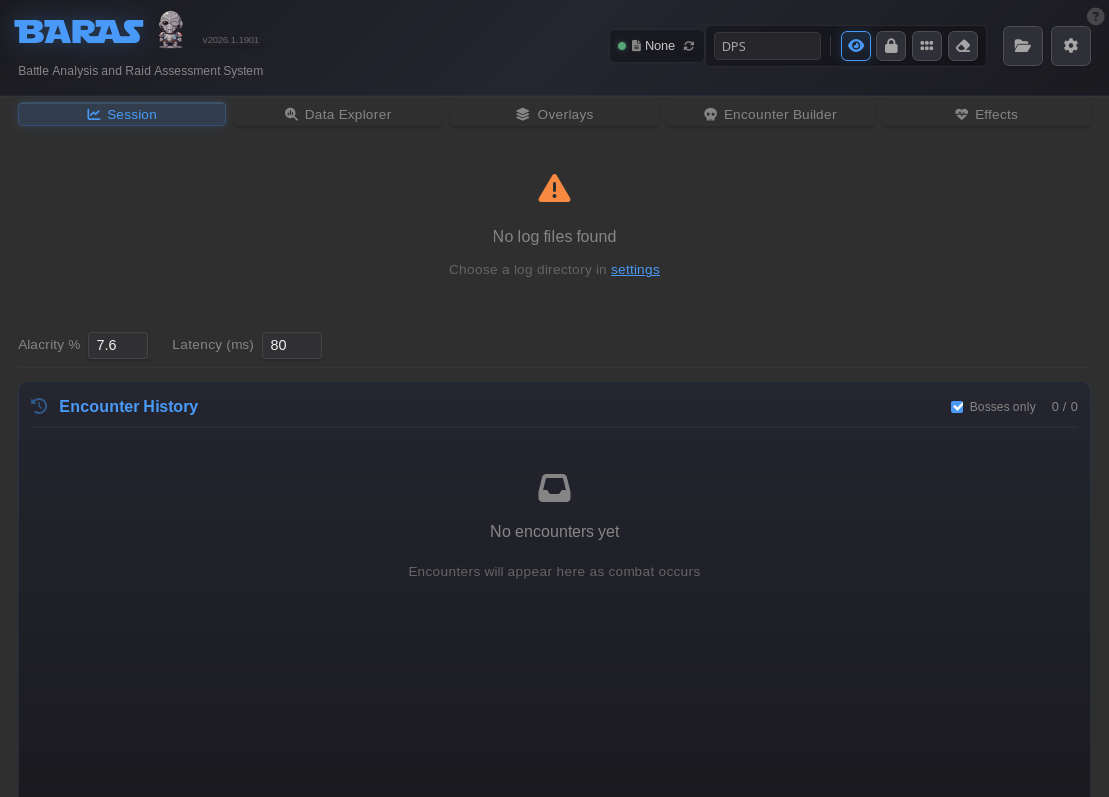Open the DPS profile dropdown
Image resolution: width=1109 pixels, height=797 pixels.
(x=767, y=46)
